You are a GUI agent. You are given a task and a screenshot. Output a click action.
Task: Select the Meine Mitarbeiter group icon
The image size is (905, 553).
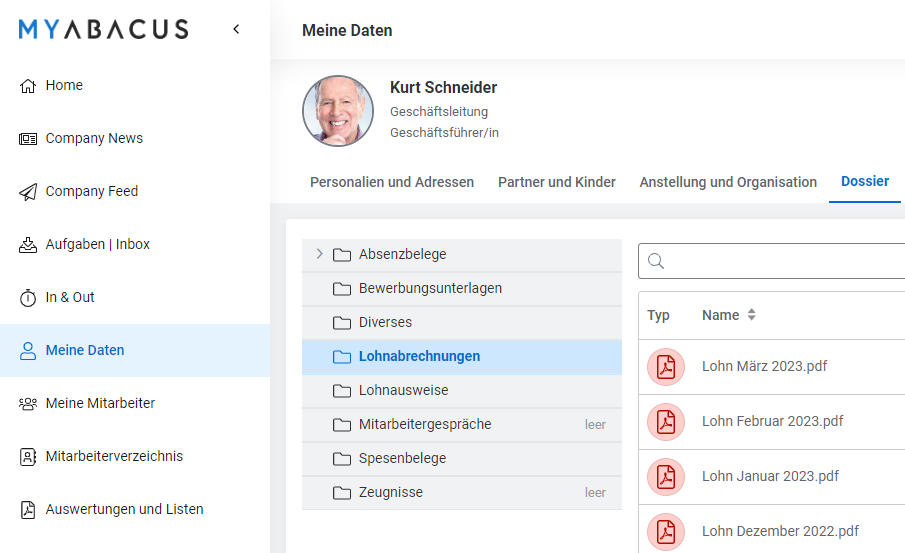tap(28, 404)
